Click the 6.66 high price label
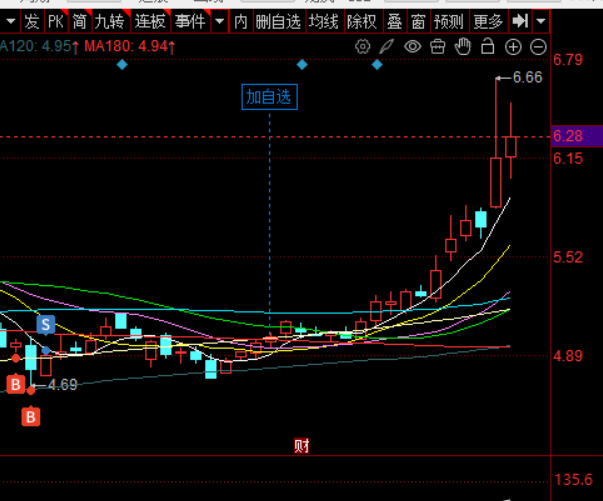Image resolution: width=603 pixels, height=501 pixels. click(x=527, y=77)
